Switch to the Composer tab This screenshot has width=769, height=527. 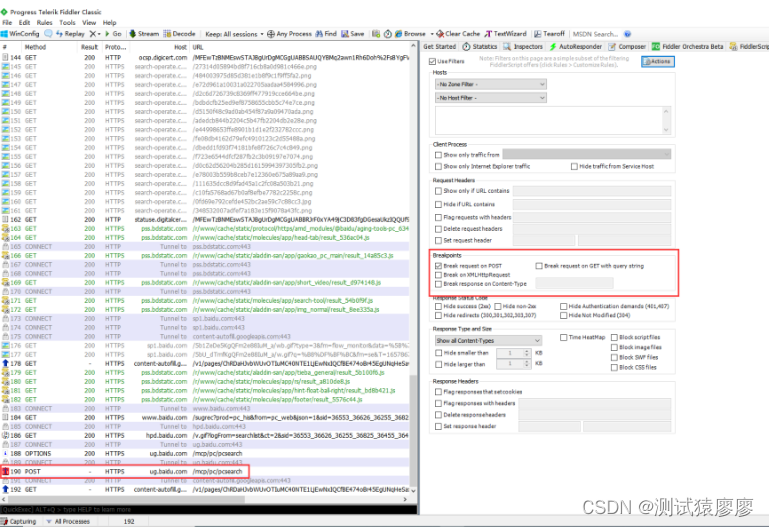coord(627,47)
